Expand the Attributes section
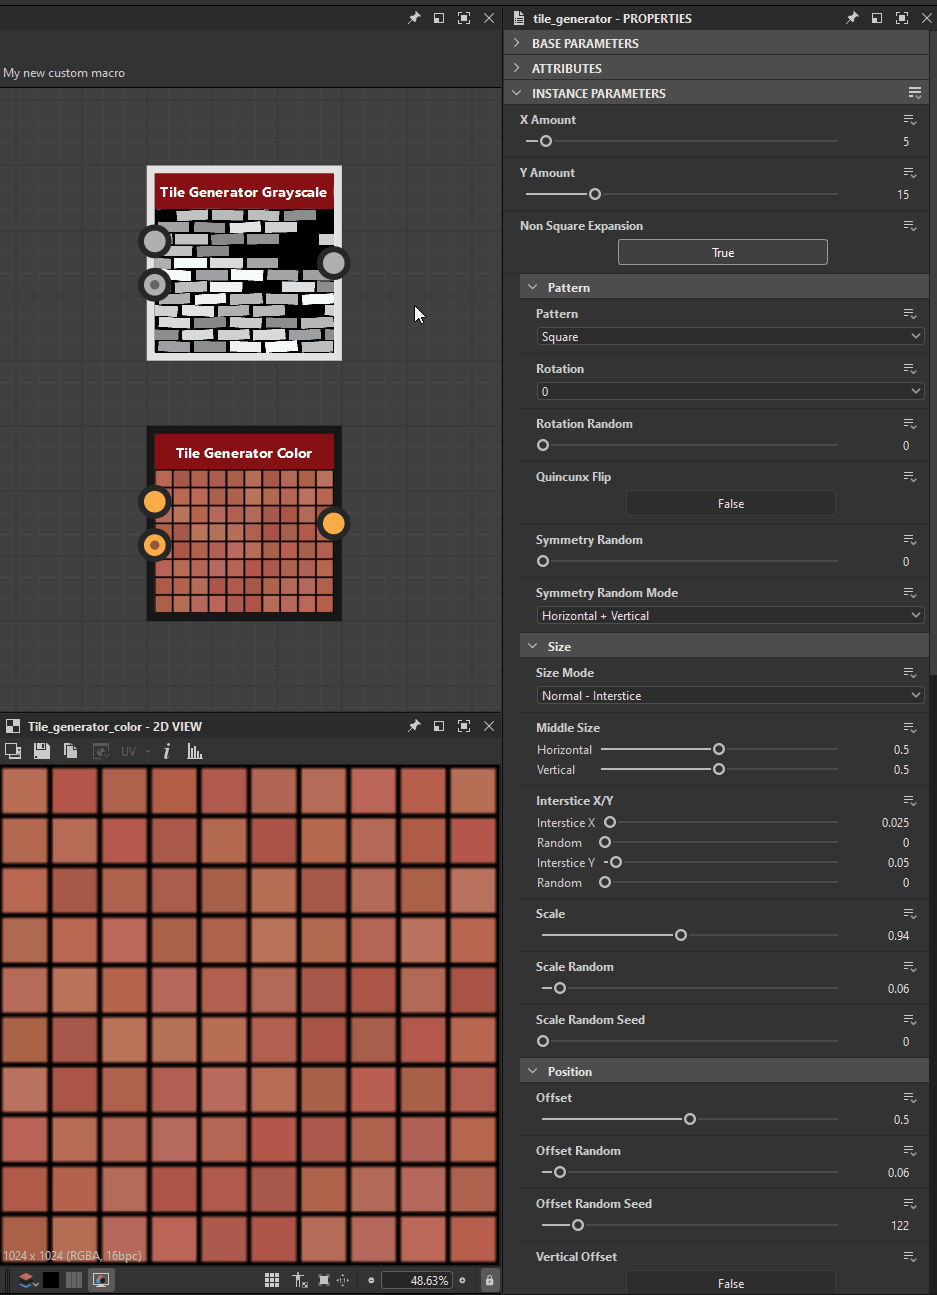Image resolution: width=937 pixels, height=1295 pixels. [x=567, y=68]
